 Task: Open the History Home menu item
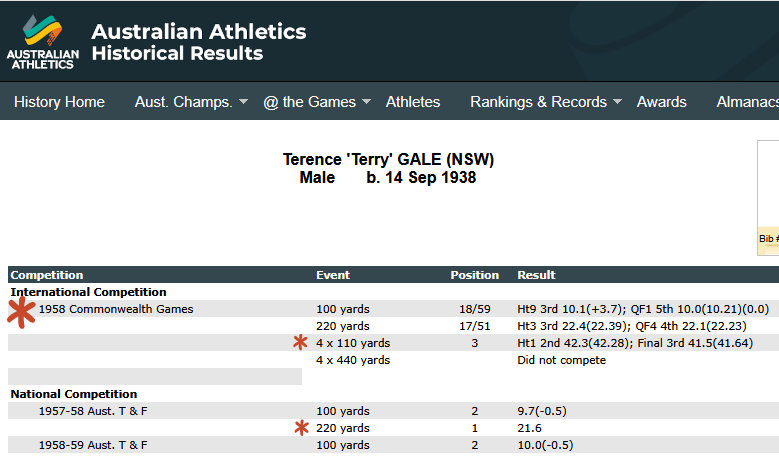pyautogui.click(x=59, y=102)
